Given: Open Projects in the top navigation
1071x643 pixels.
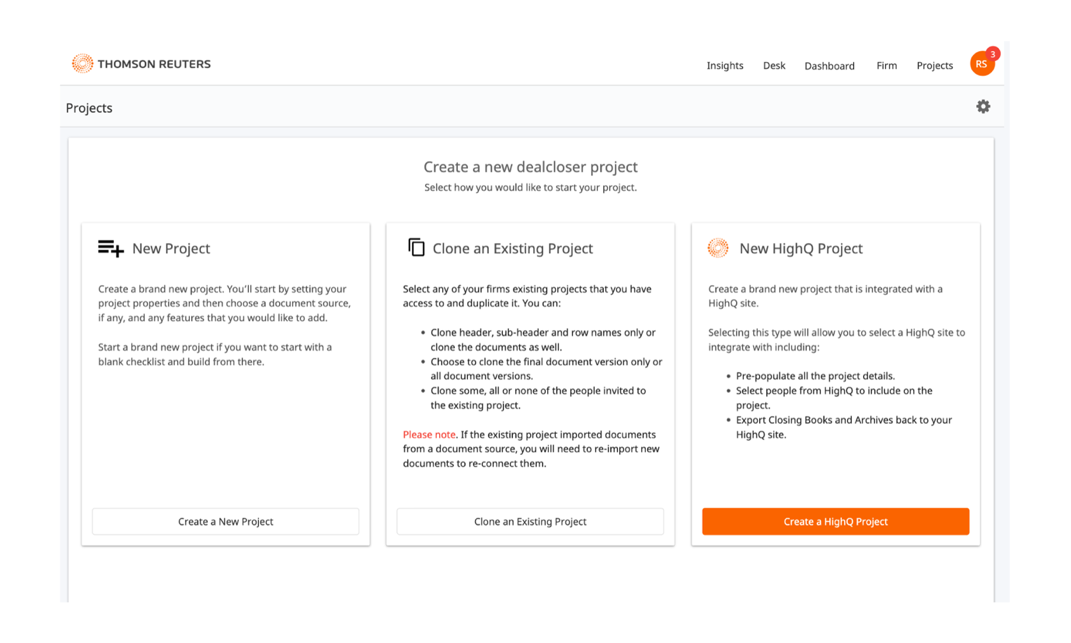Looking at the screenshot, I should click(x=934, y=66).
